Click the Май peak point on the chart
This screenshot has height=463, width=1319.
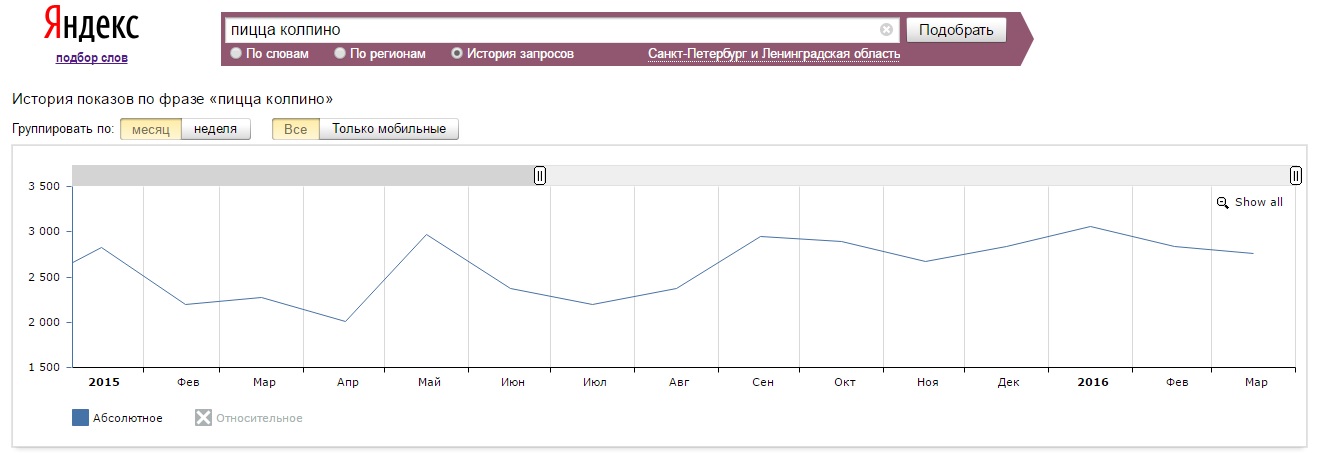(x=426, y=234)
